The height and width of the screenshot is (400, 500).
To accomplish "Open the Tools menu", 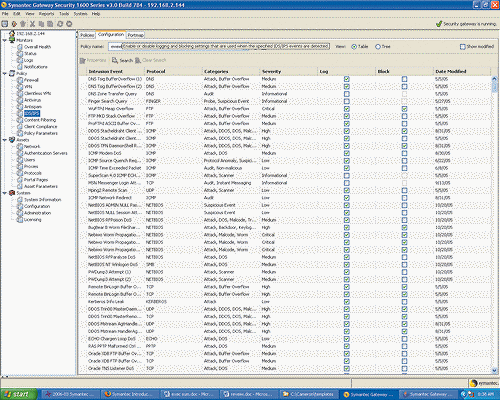I will 64,14.
